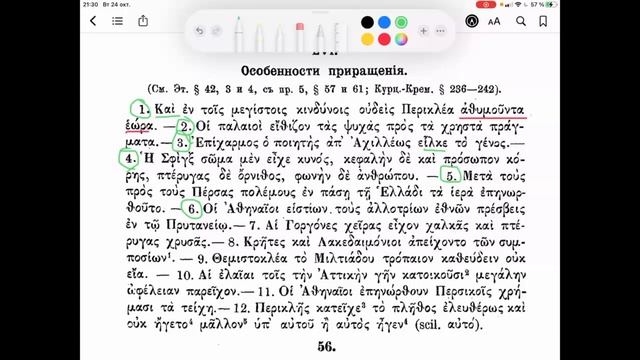The width and height of the screenshot is (640, 360).
Task: Select the green-tipped pen tool
Action: coord(239,34)
